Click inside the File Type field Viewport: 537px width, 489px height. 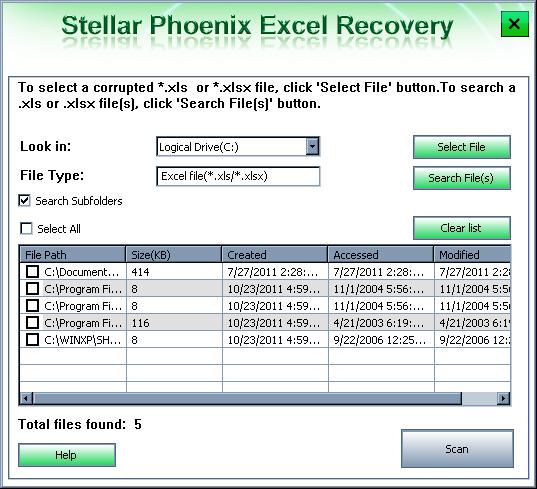pos(238,176)
